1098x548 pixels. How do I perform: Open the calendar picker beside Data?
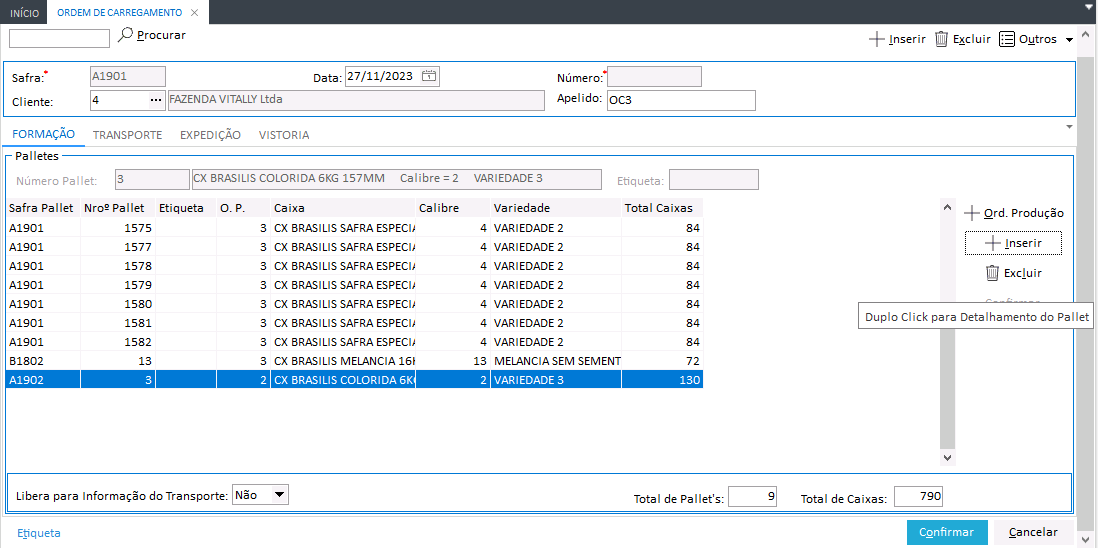click(x=429, y=76)
